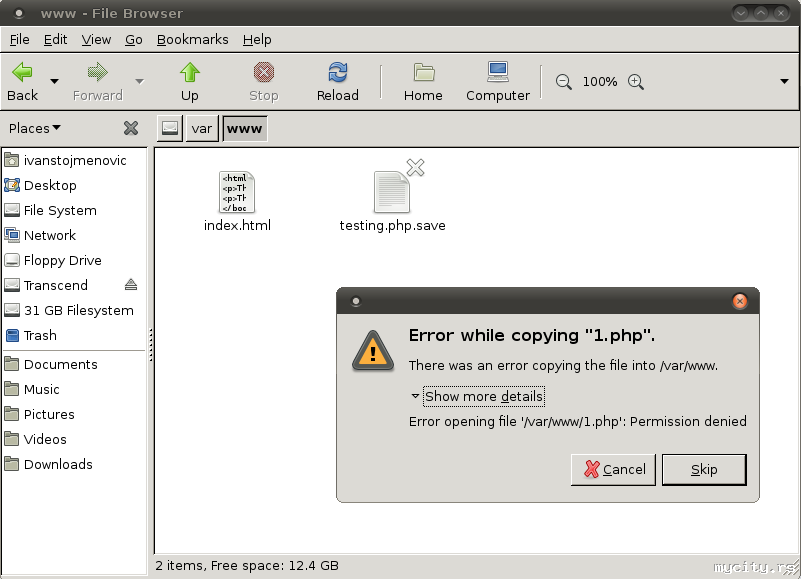Image resolution: width=801 pixels, height=579 pixels.
Task: Navigate to the var path button
Action: pyautogui.click(x=202, y=128)
